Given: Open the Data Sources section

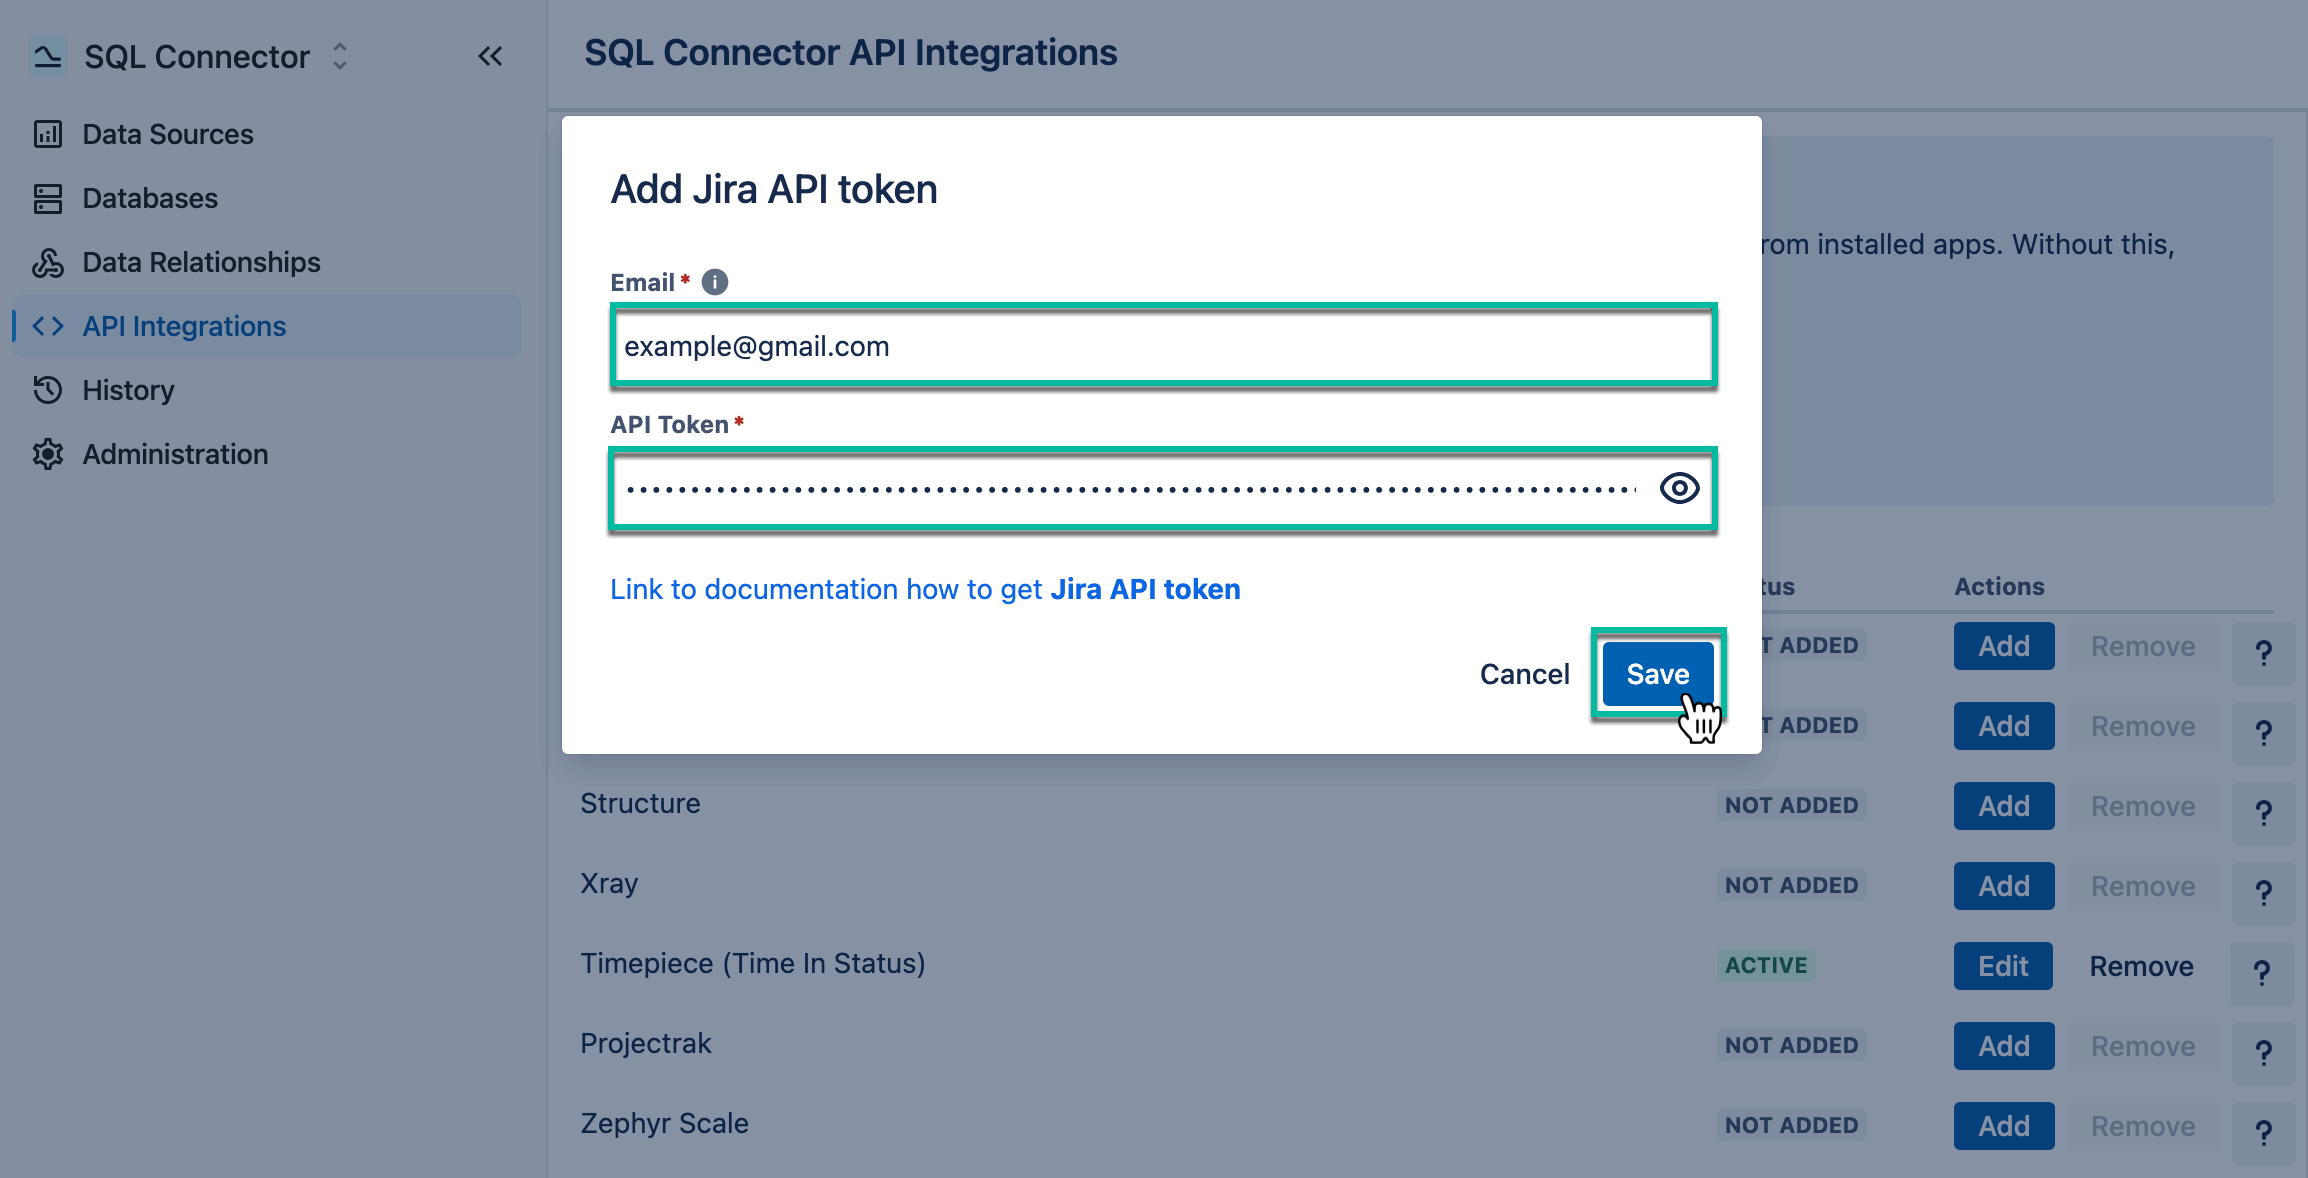Looking at the screenshot, I should [x=166, y=133].
